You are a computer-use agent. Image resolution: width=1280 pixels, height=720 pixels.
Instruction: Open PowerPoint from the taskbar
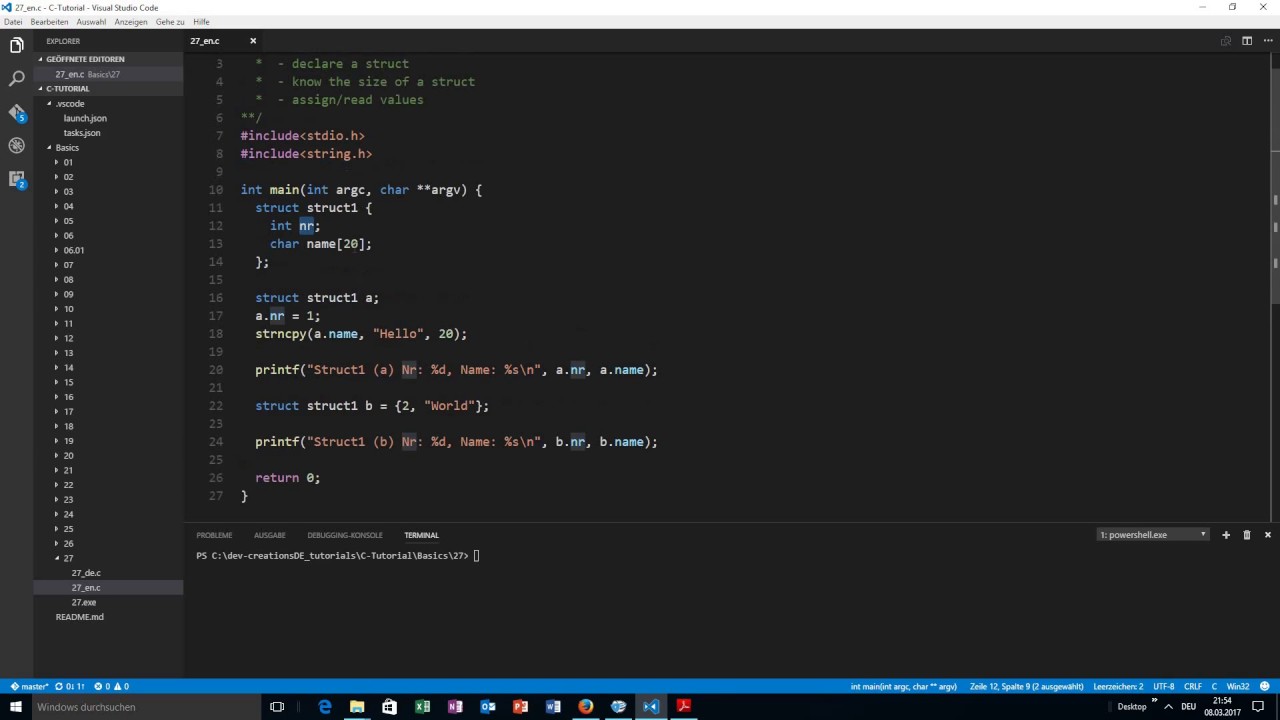pyautogui.click(x=520, y=706)
